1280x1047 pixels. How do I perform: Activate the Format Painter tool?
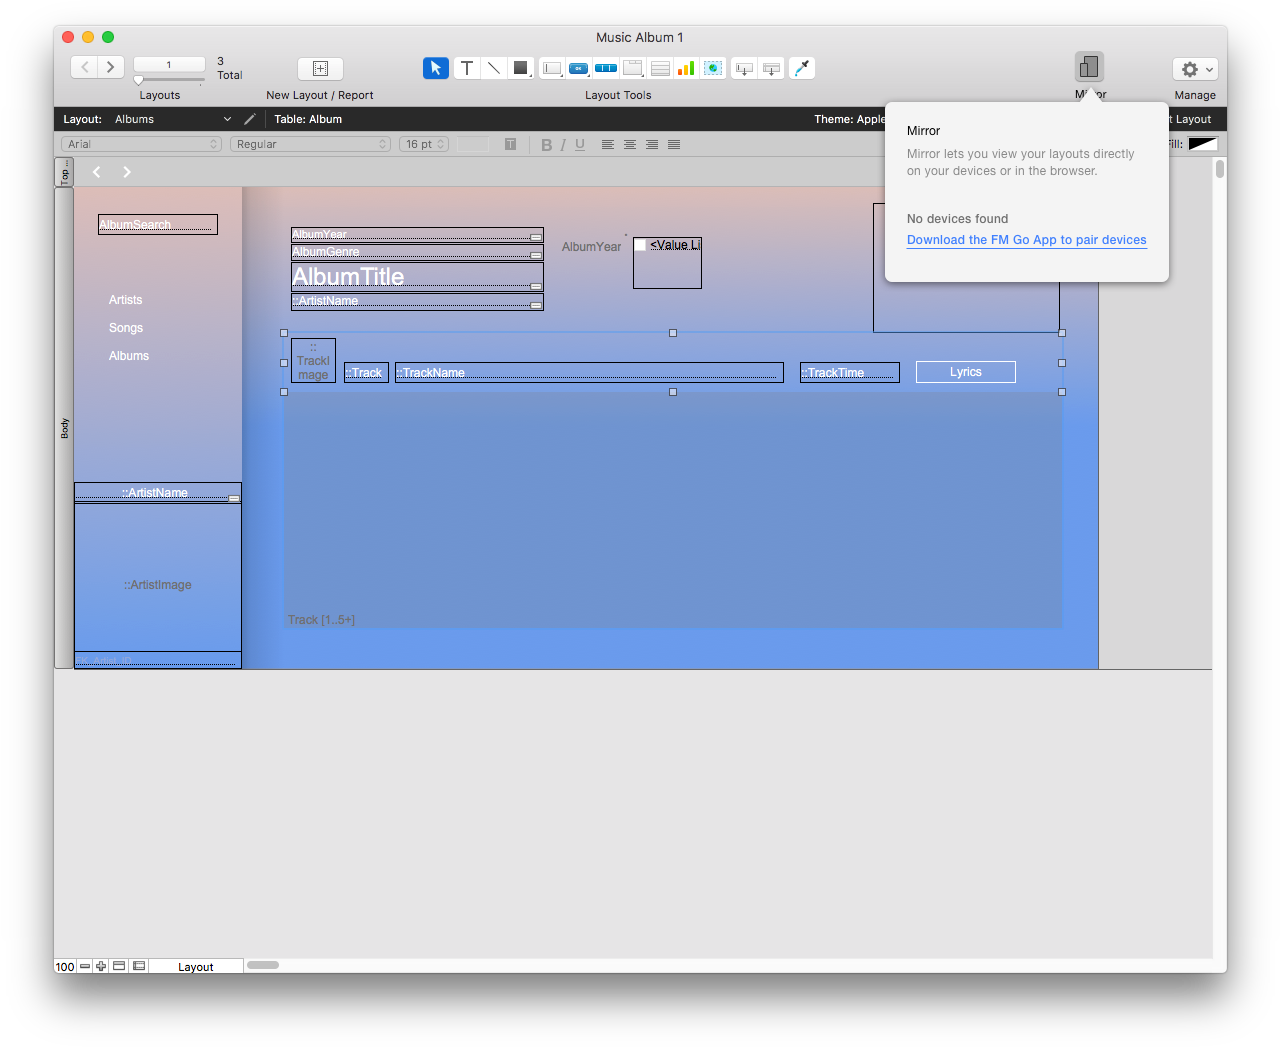(x=802, y=68)
